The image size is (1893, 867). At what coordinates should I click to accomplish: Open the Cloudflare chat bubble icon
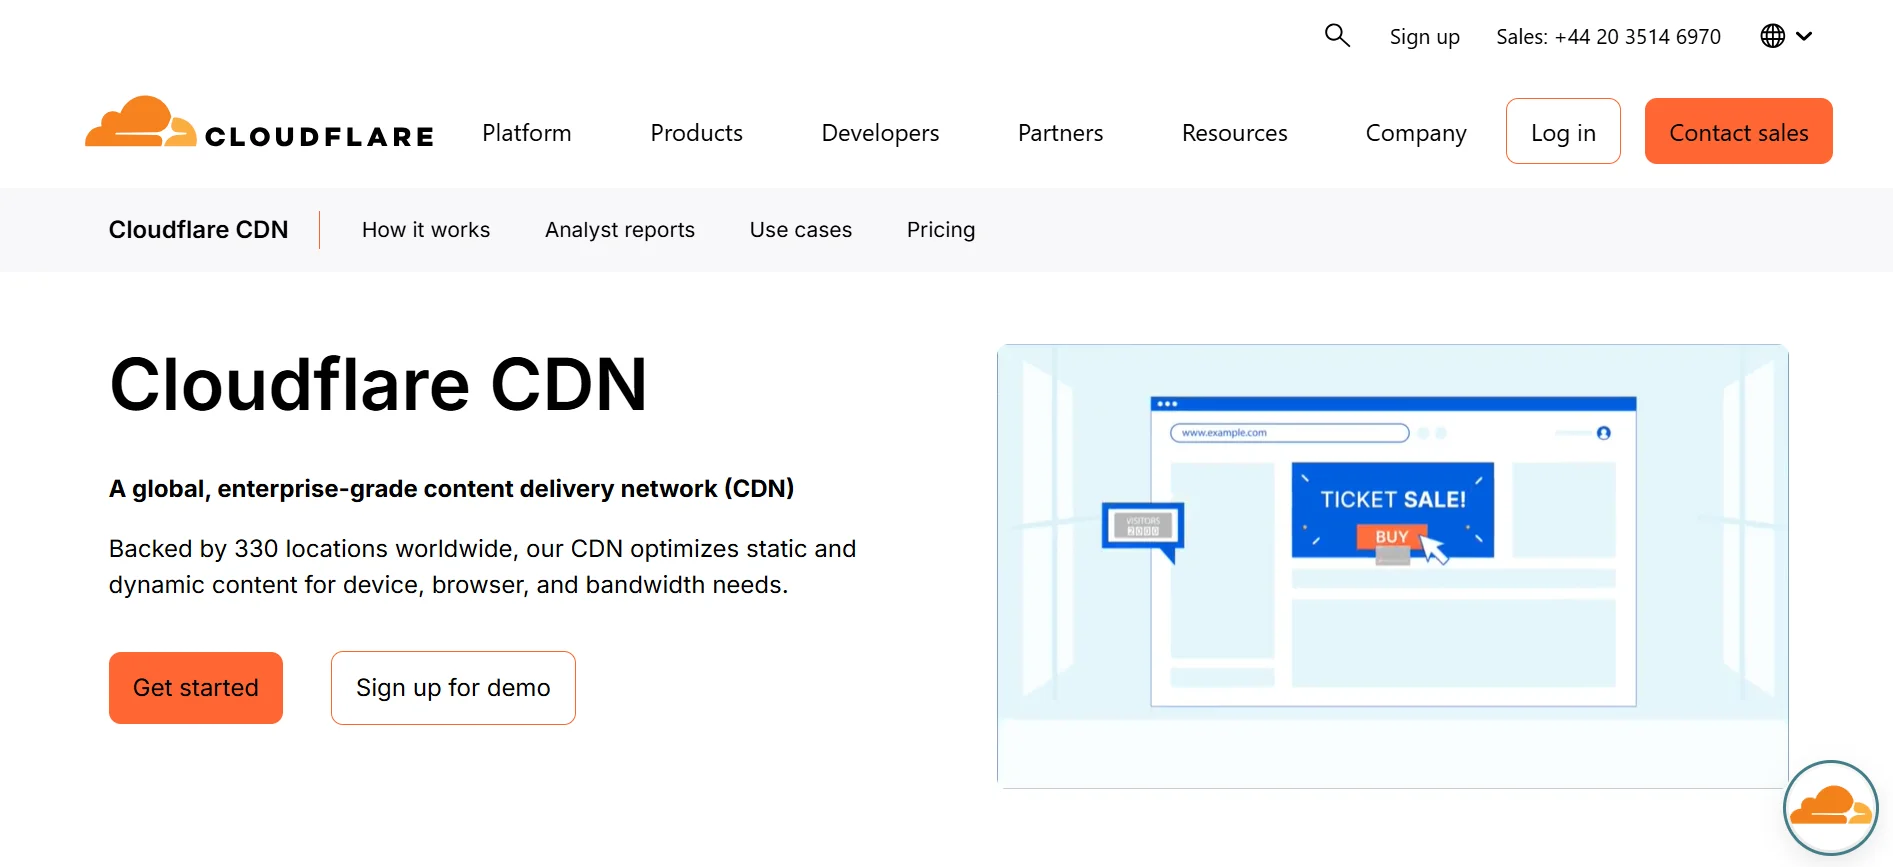pos(1830,808)
